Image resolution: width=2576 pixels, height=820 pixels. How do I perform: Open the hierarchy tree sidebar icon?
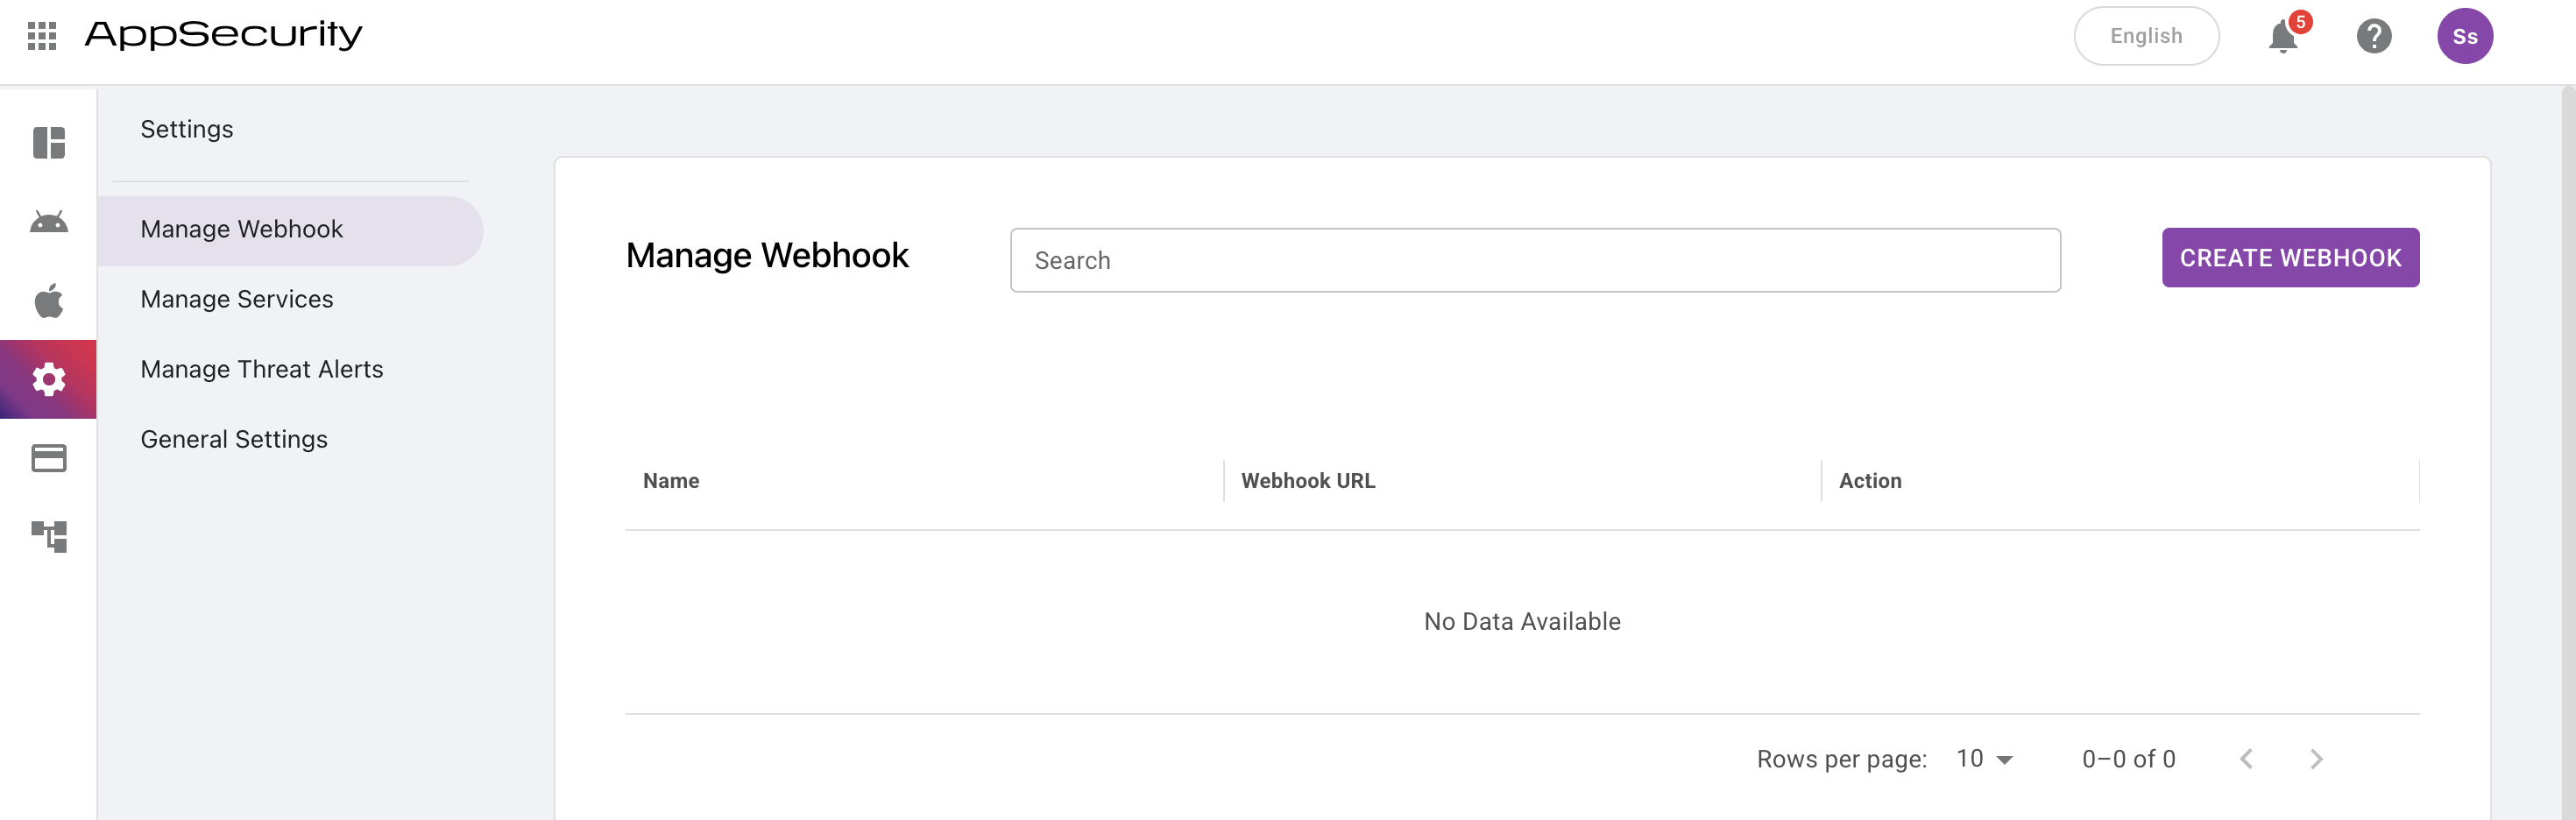click(x=49, y=536)
